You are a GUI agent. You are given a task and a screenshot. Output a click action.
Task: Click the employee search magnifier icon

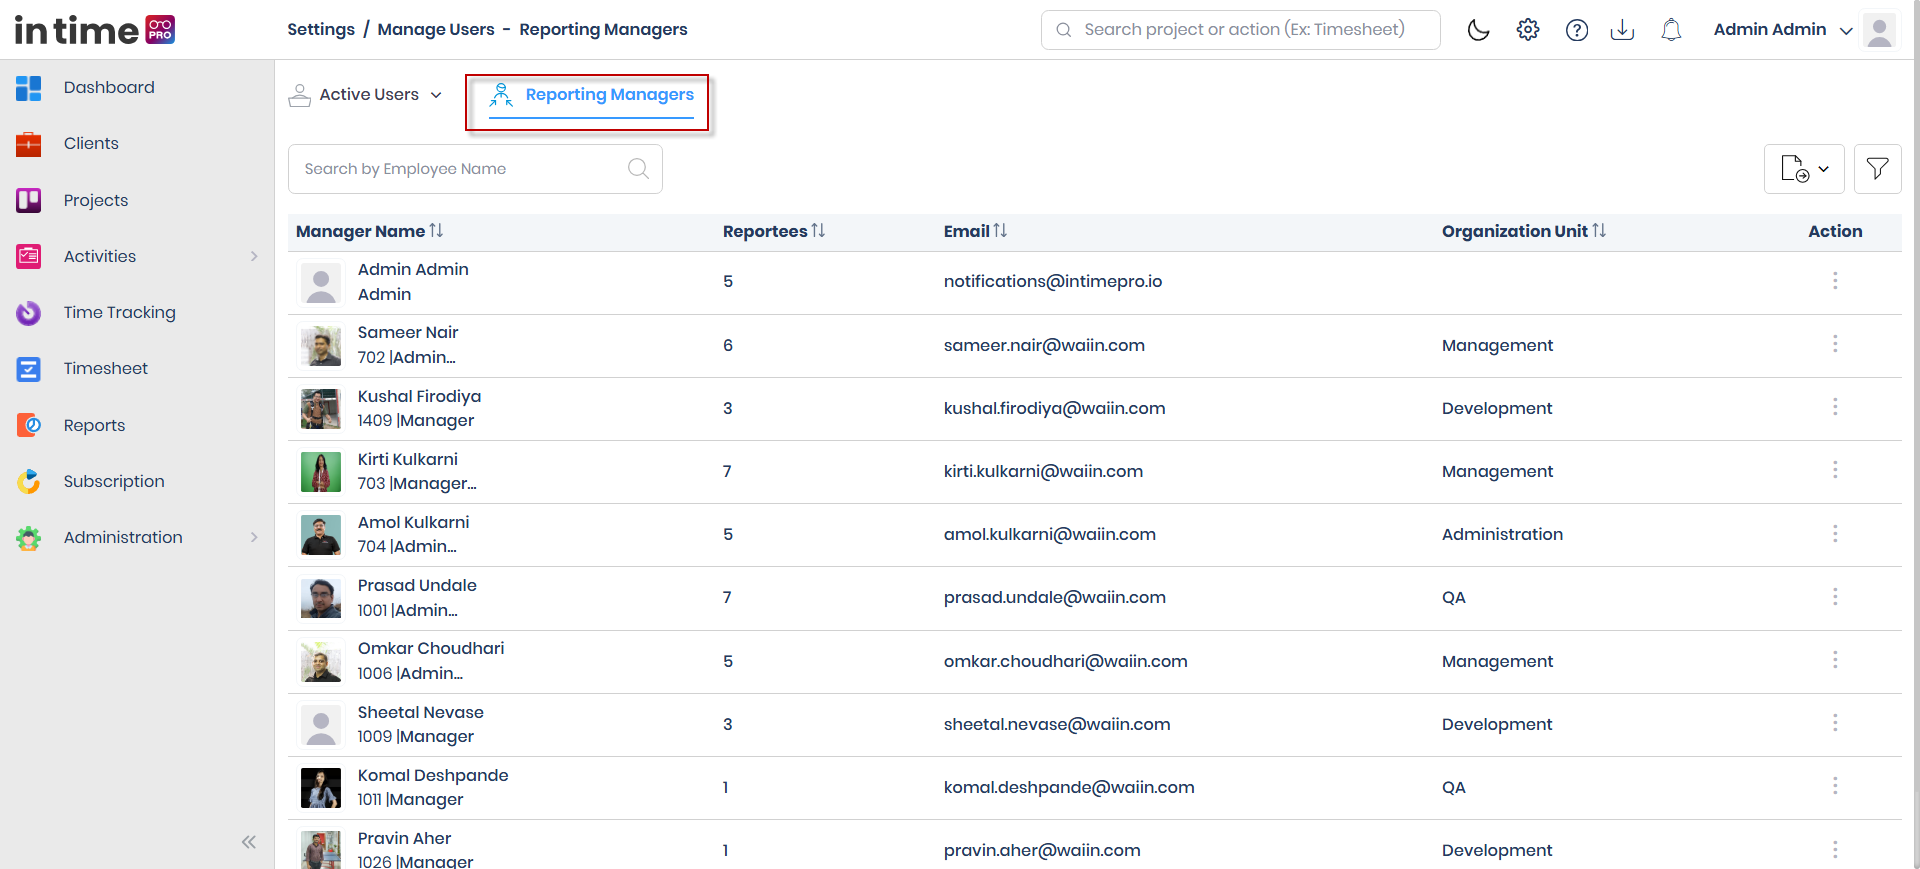click(x=638, y=169)
